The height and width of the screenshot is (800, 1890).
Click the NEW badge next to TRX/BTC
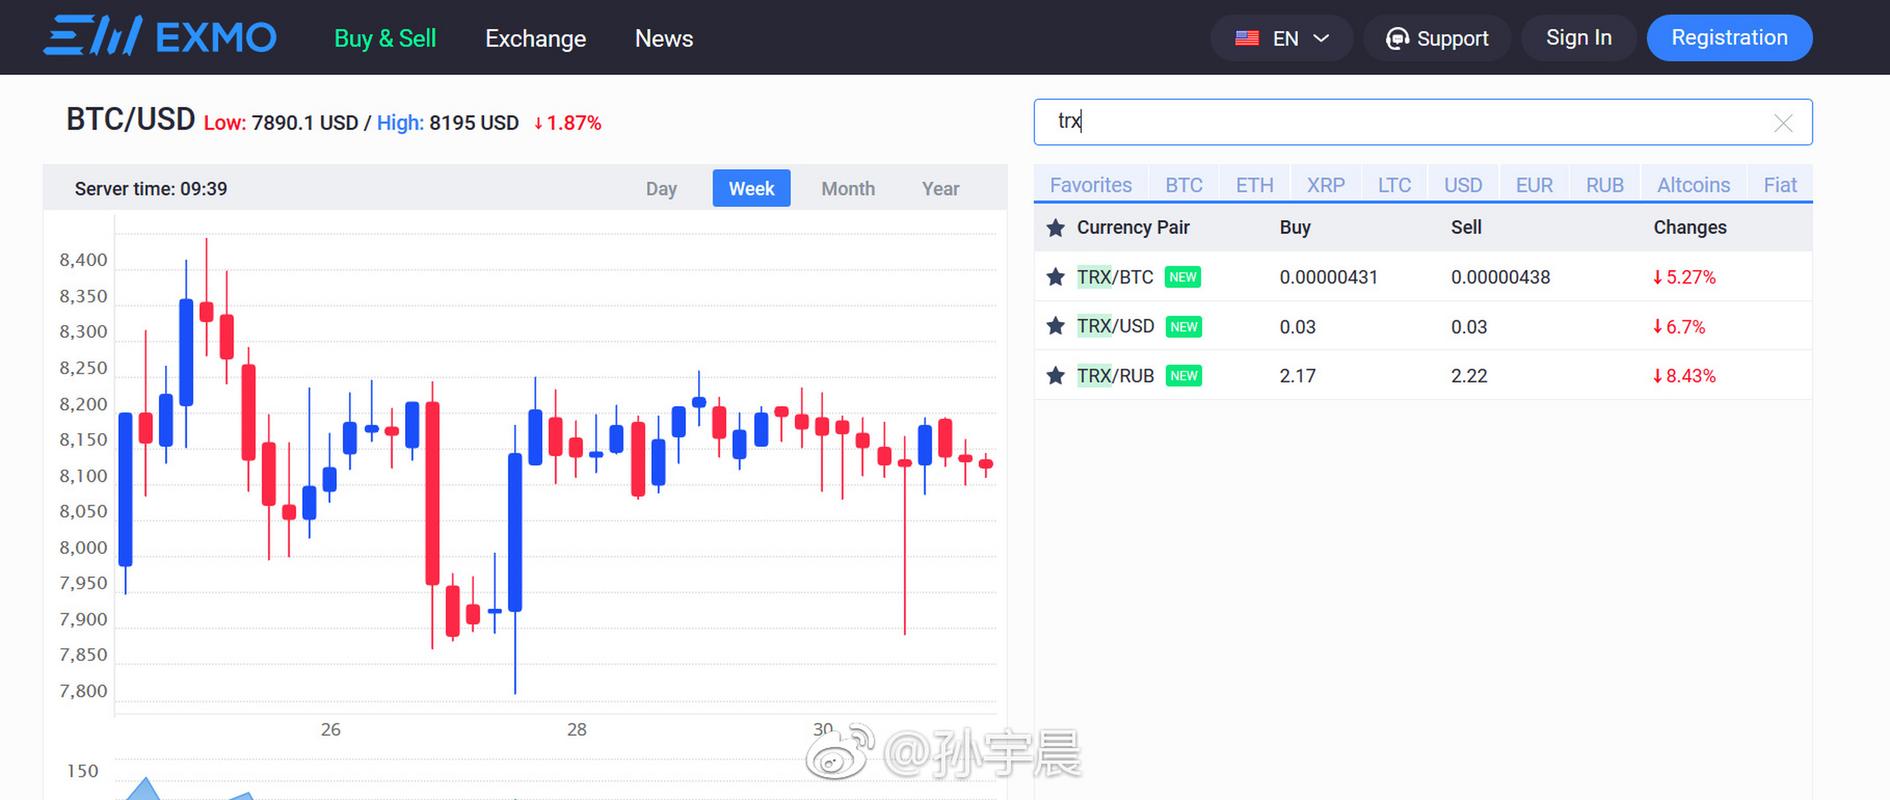(x=1183, y=277)
